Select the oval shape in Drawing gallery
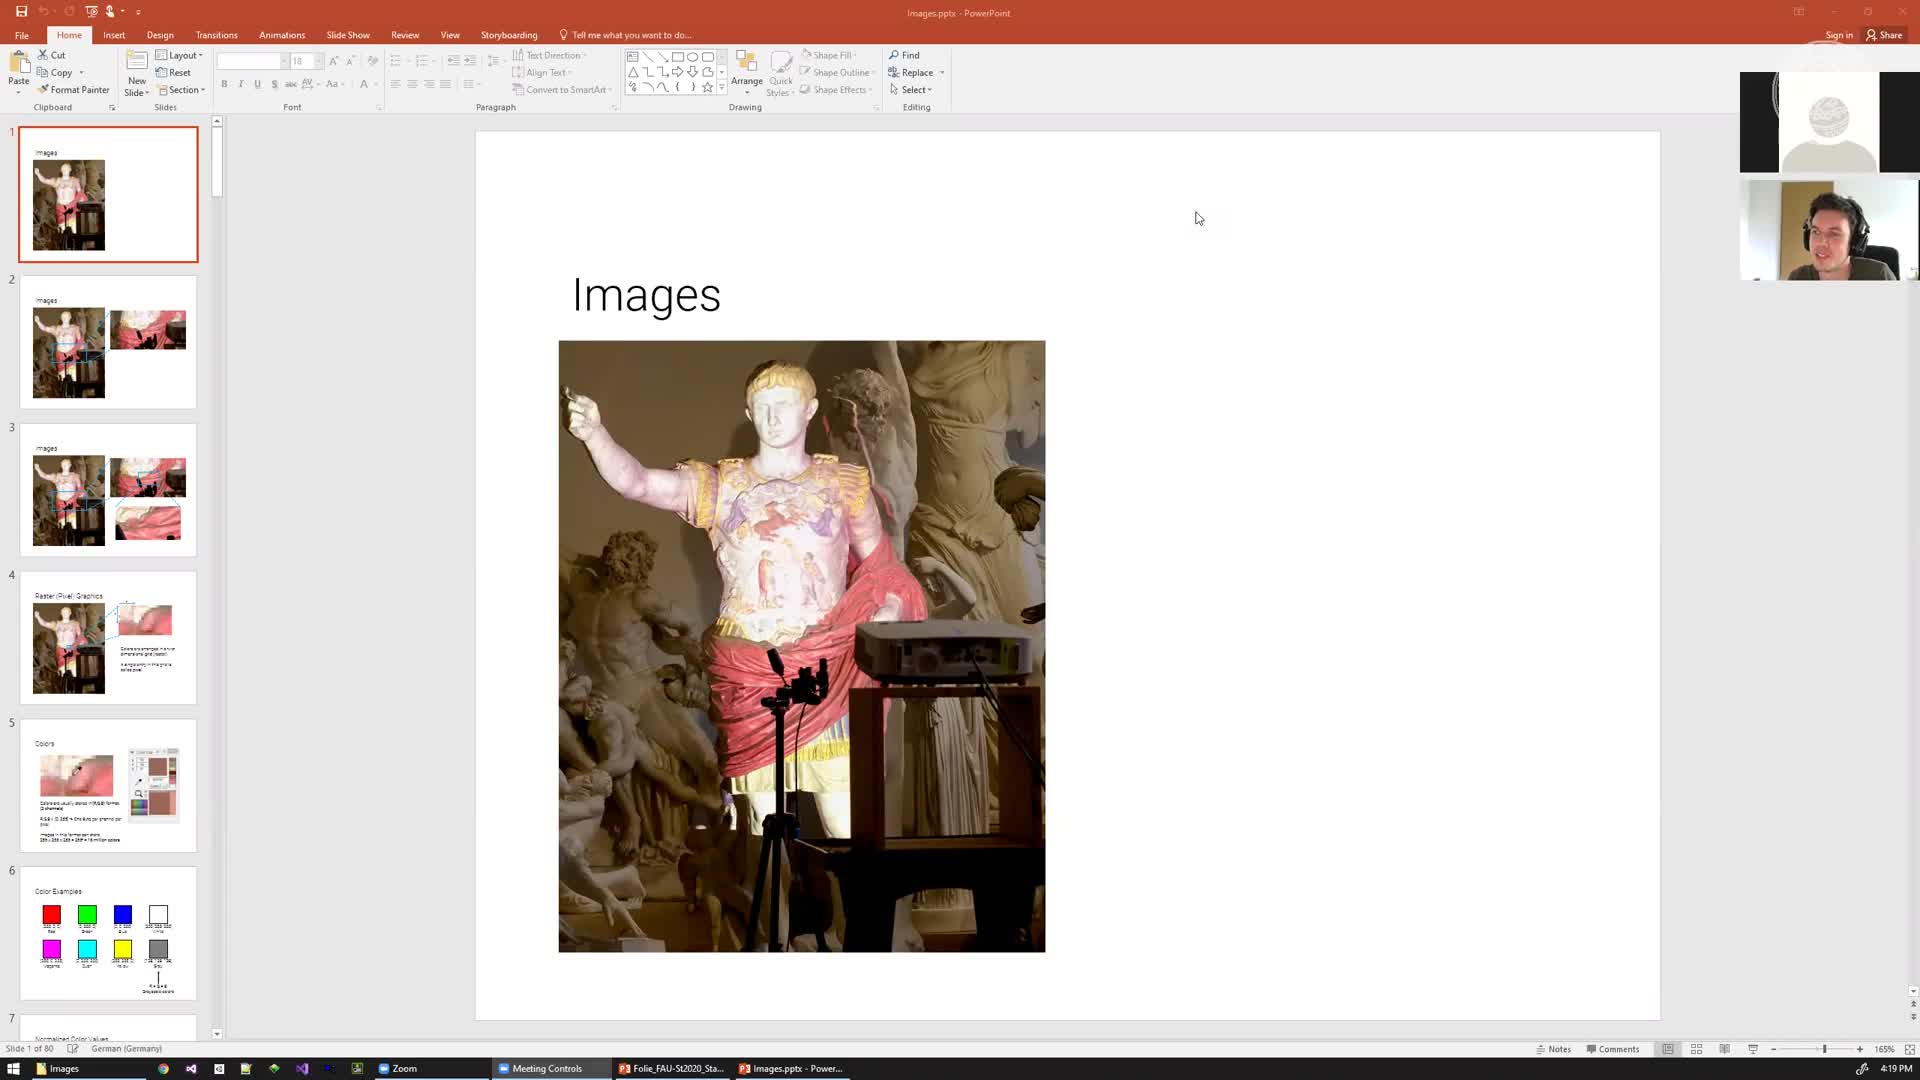The width and height of the screenshot is (1920, 1080). tap(692, 57)
